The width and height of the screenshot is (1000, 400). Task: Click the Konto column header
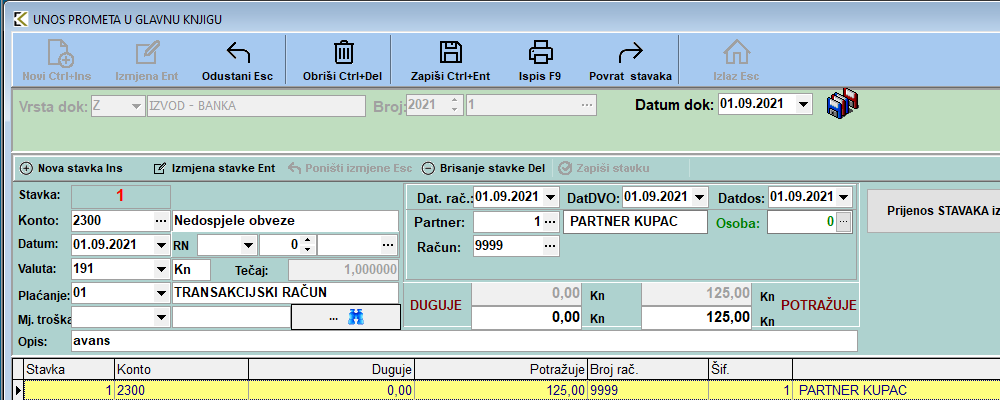(x=181, y=369)
